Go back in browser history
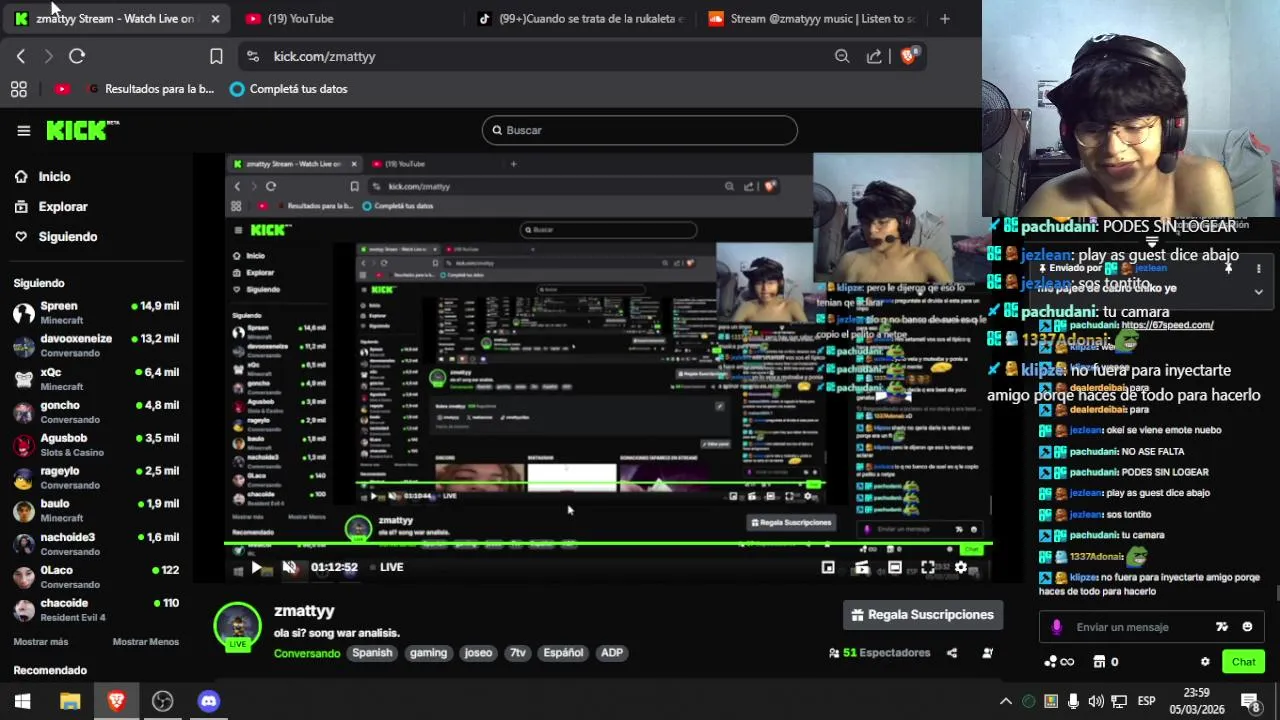The height and width of the screenshot is (720, 1280). 21,56
